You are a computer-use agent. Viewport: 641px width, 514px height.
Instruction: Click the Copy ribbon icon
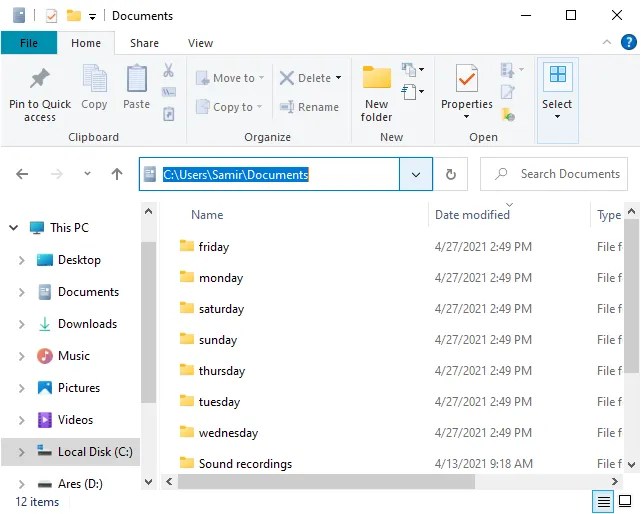point(94,79)
